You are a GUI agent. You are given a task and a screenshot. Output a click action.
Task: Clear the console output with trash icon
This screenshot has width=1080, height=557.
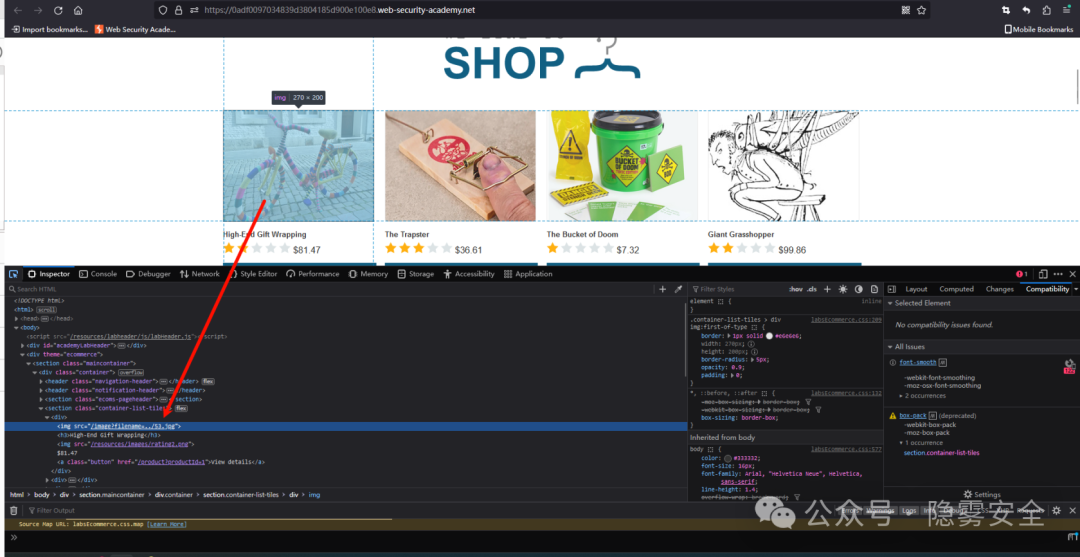tap(13, 510)
